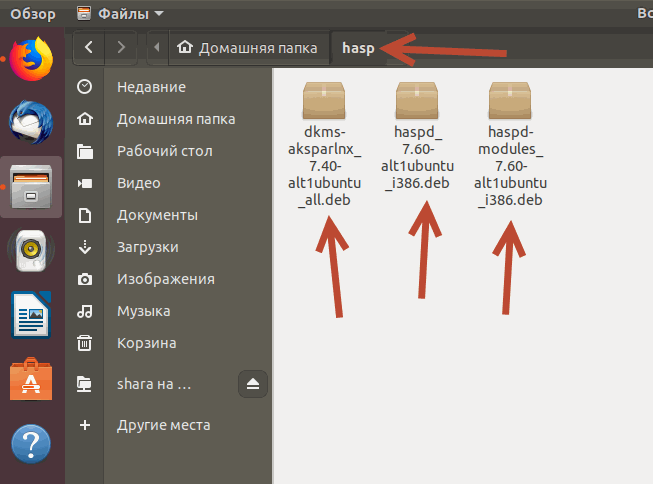Expand the path bar left arrow
Image resolution: width=653 pixels, height=484 pixels.
click(156, 47)
